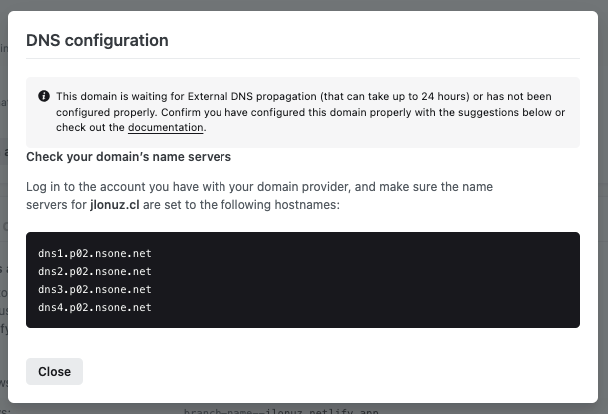Click the info icon in the notice
The height and width of the screenshot is (414, 608).
point(44,97)
